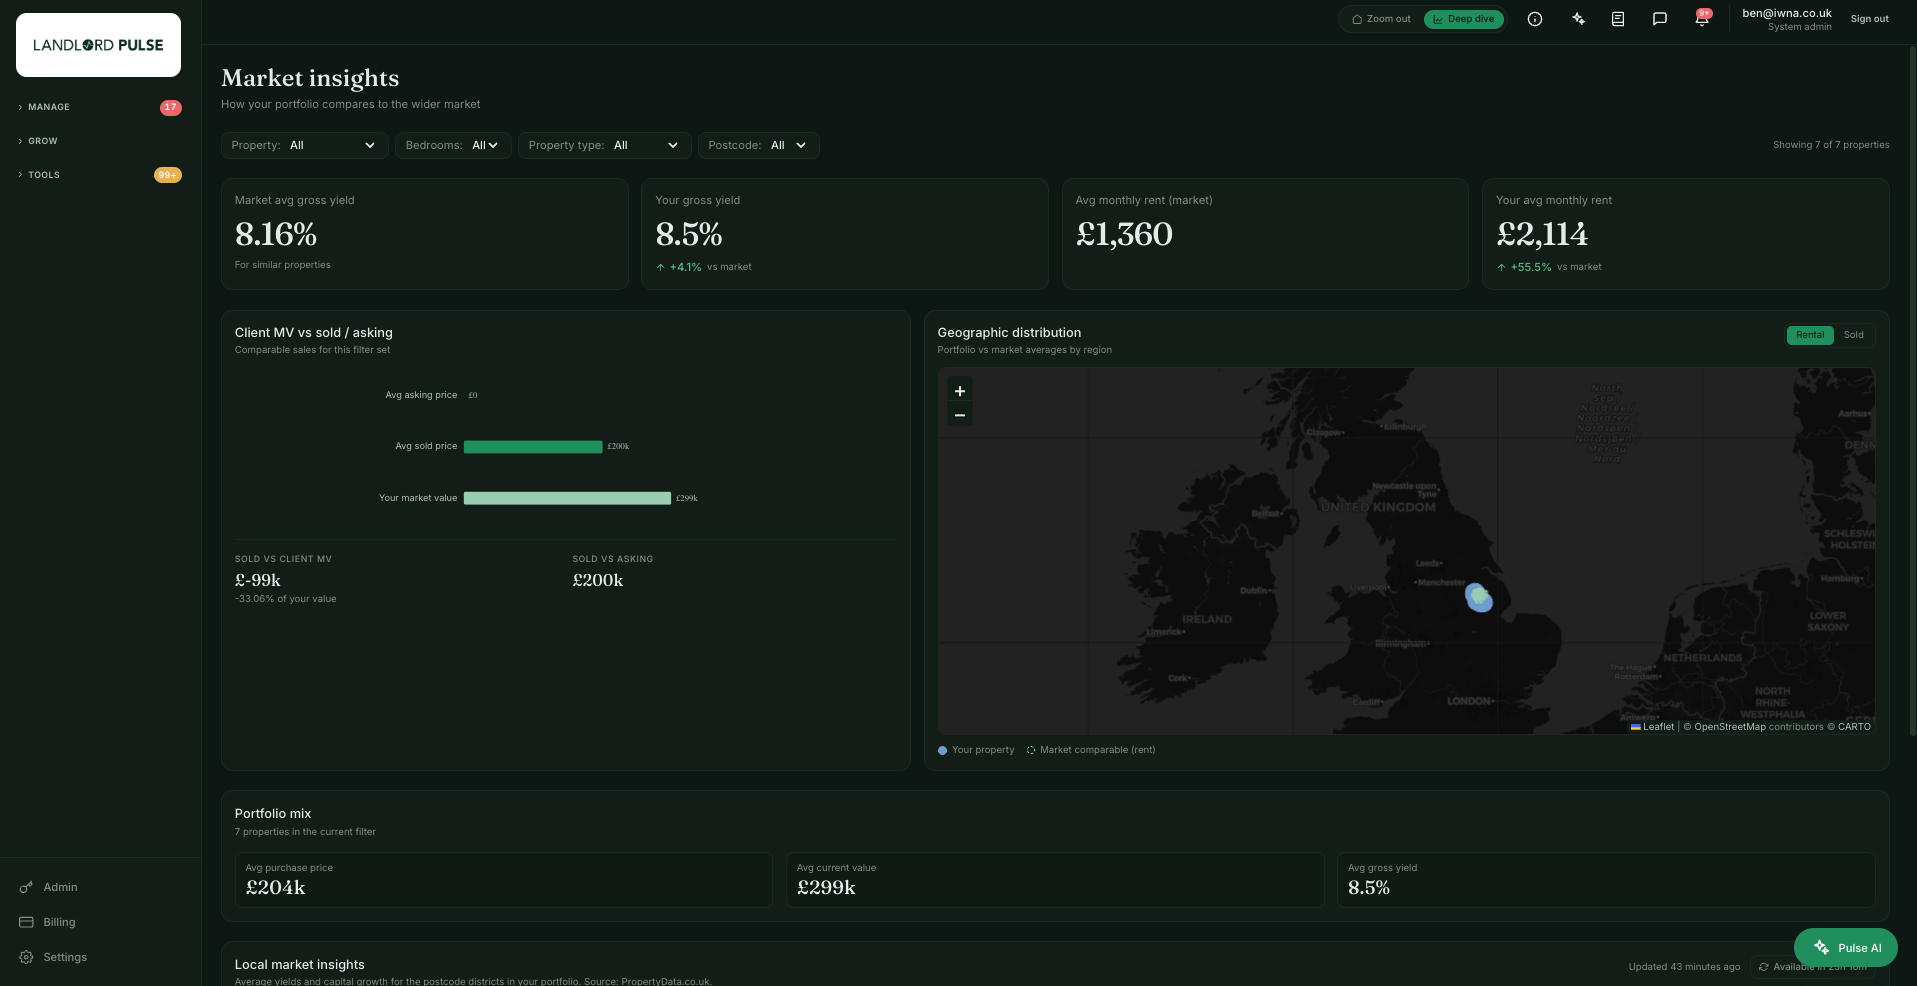Open the Bedrooms filter dropdown
The width and height of the screenshot is (1917, 986).
coord(453,145)
